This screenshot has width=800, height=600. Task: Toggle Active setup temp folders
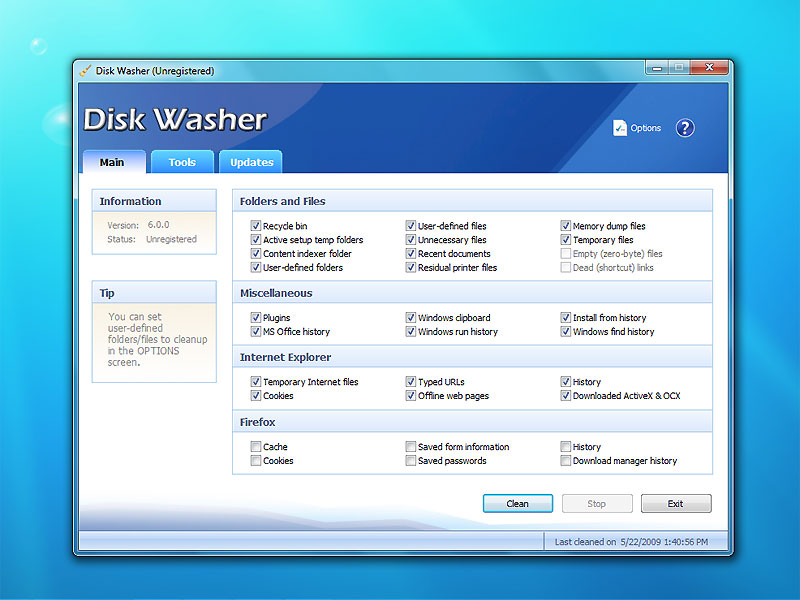(x=256, y=239)
